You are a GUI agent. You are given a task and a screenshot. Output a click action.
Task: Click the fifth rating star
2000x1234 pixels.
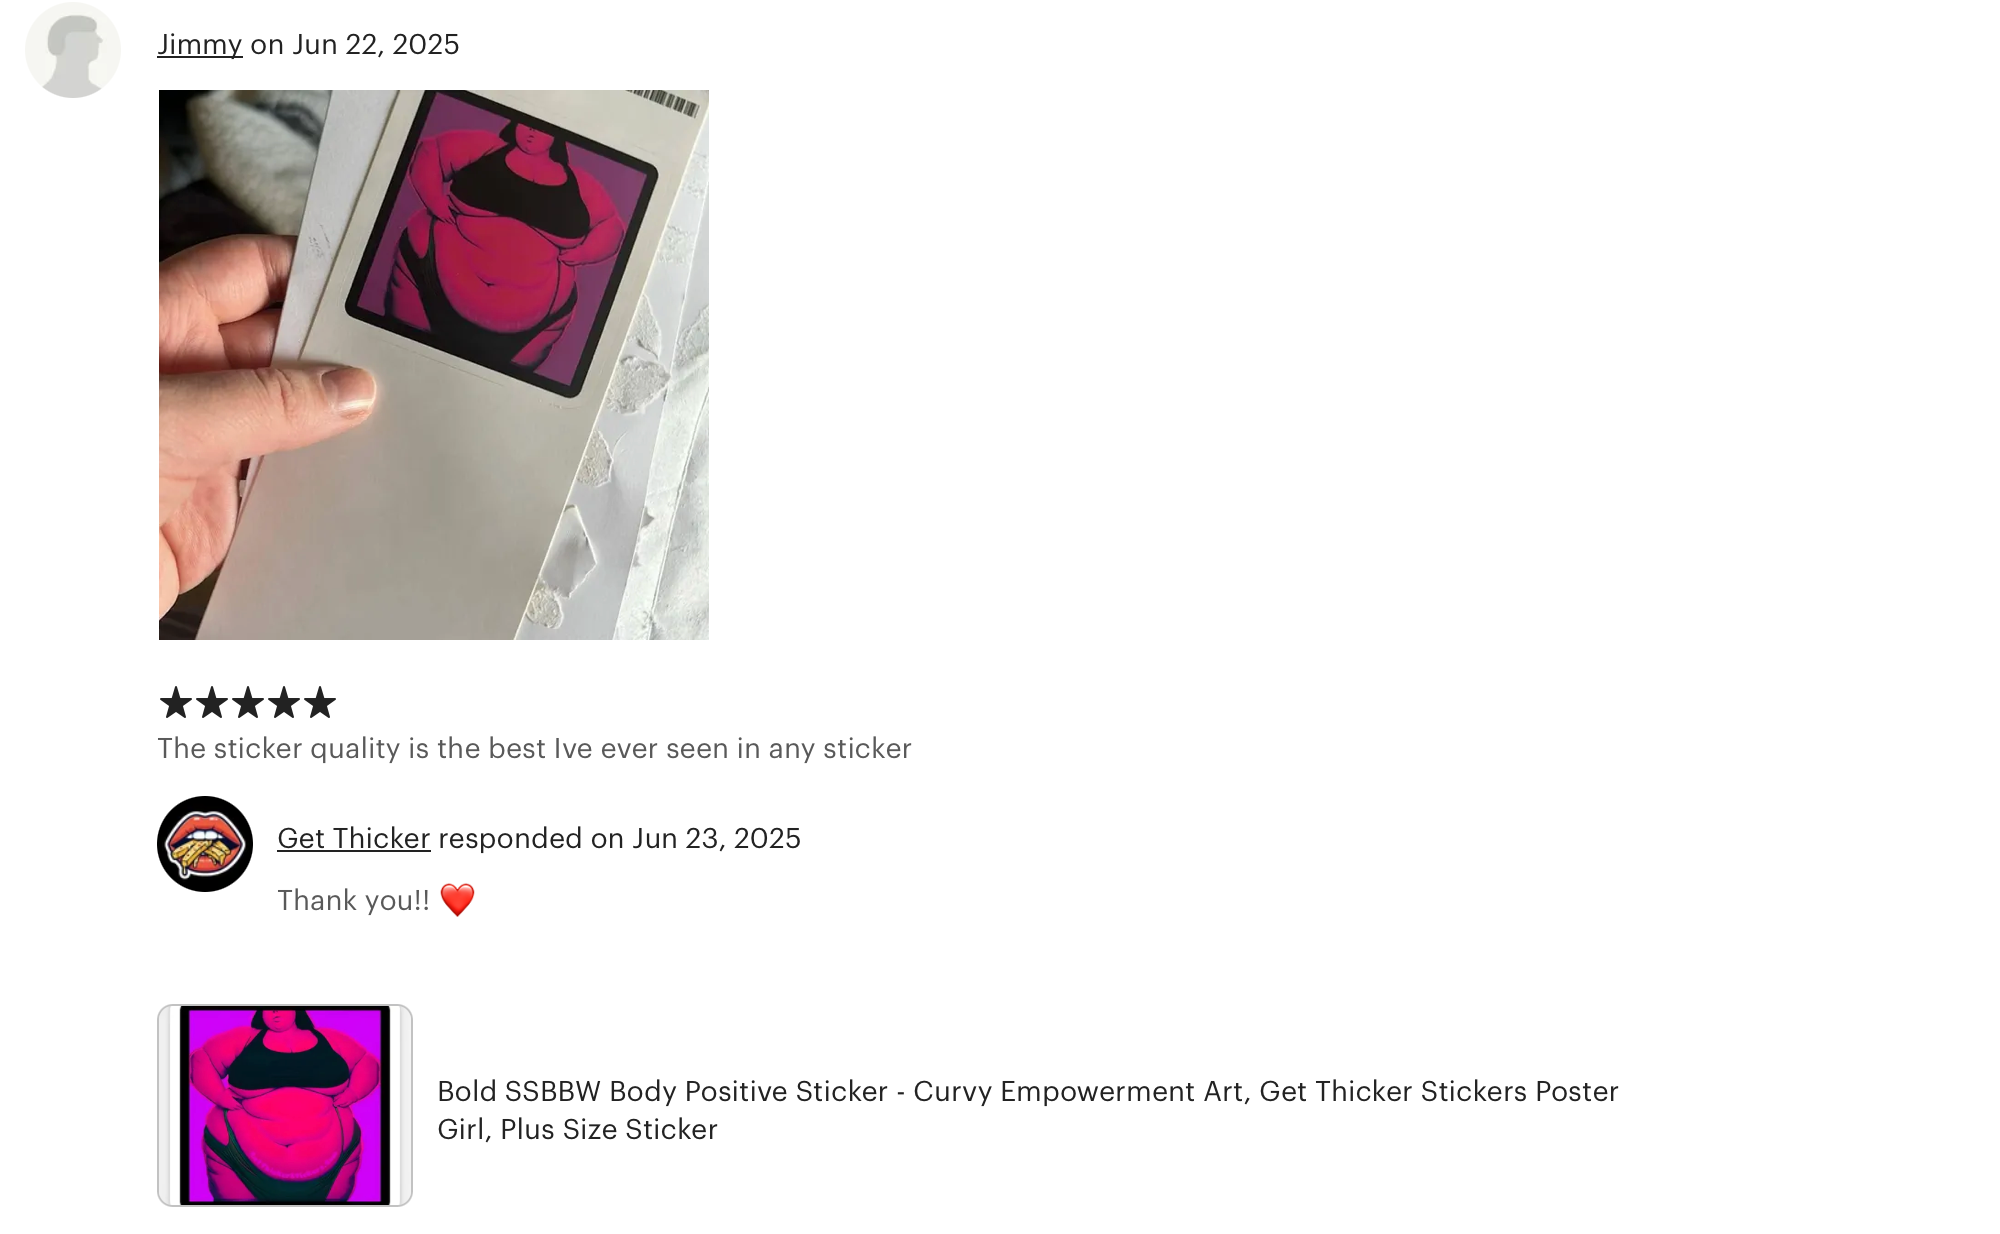[320, 703]
